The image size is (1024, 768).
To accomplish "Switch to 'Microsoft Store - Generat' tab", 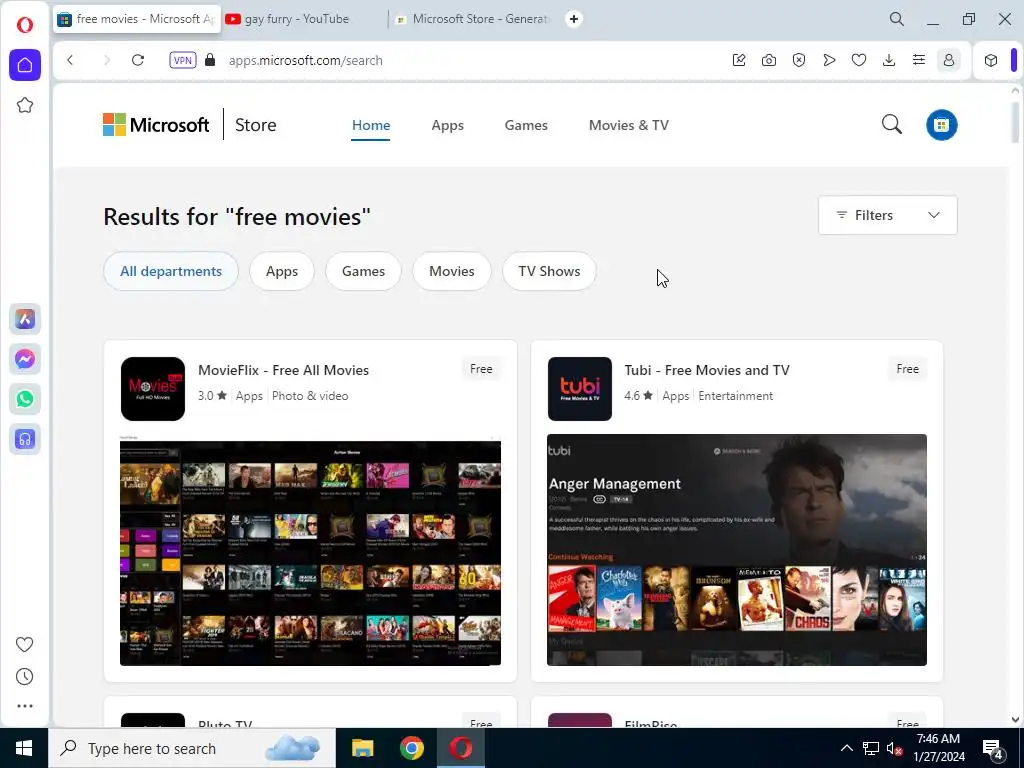I will (x=473, y=19).
